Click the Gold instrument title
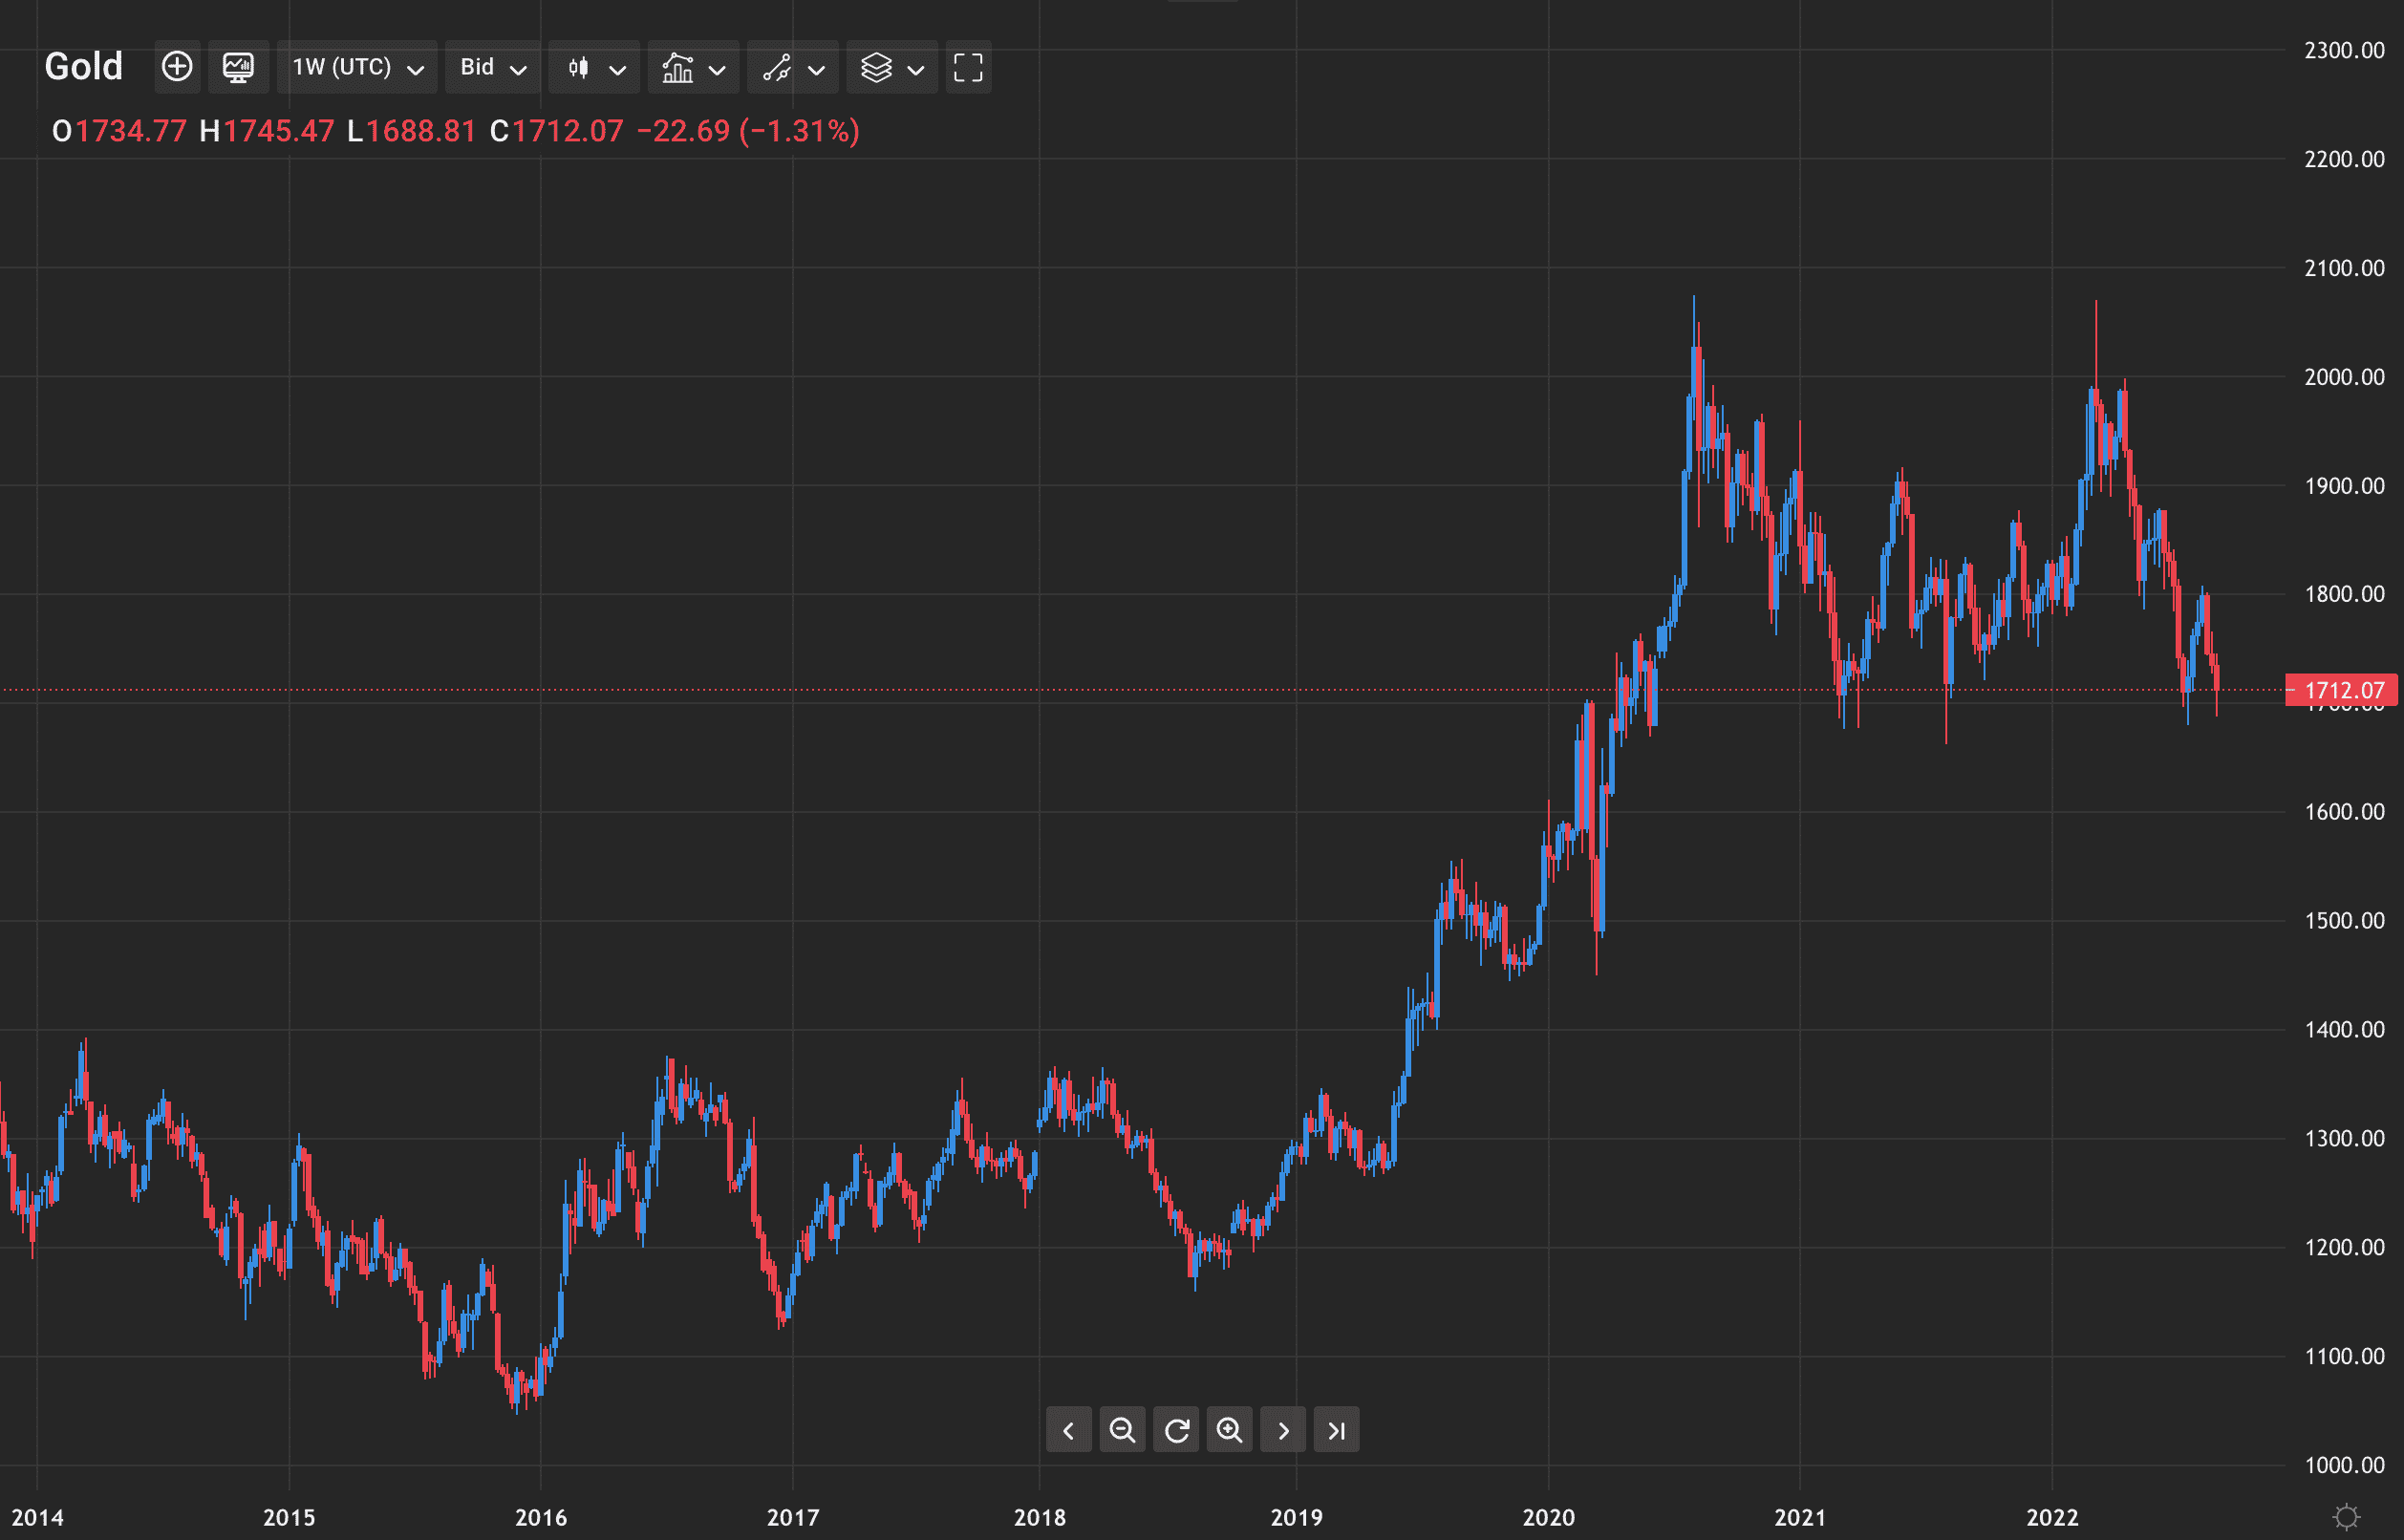The height and width of the screenshot is (1540, 2404). [x=84, y=66]
